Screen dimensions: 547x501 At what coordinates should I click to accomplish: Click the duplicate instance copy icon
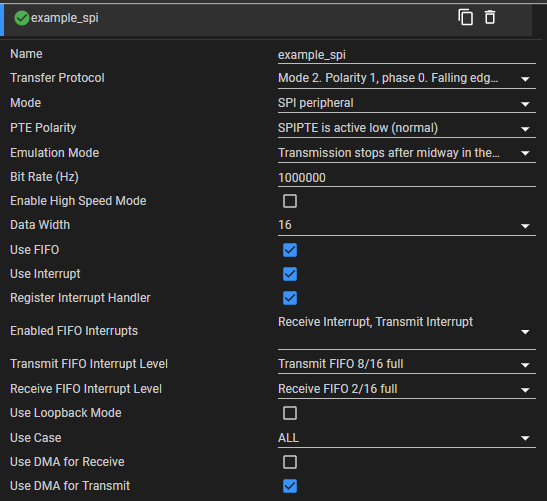(465, 17)
